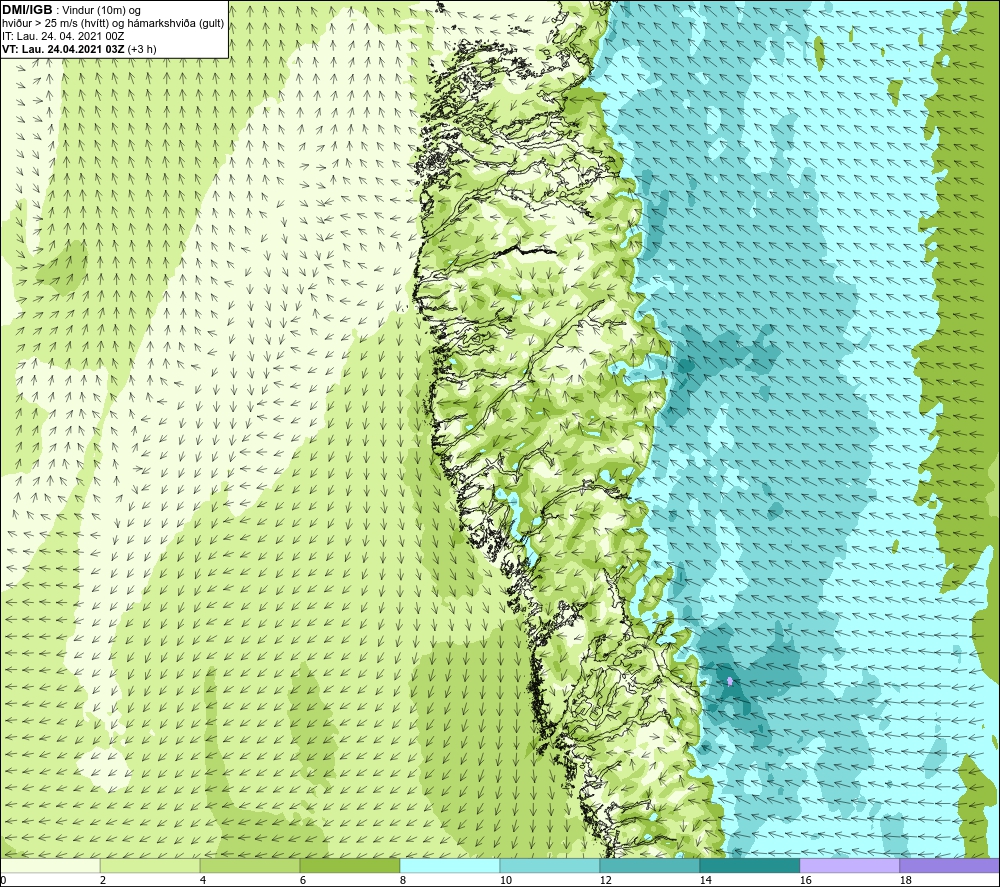Pick the medium green 4–6 m/s legend swatch
The width and height of the screenshot is (1000, 887).
click(250, 865)
